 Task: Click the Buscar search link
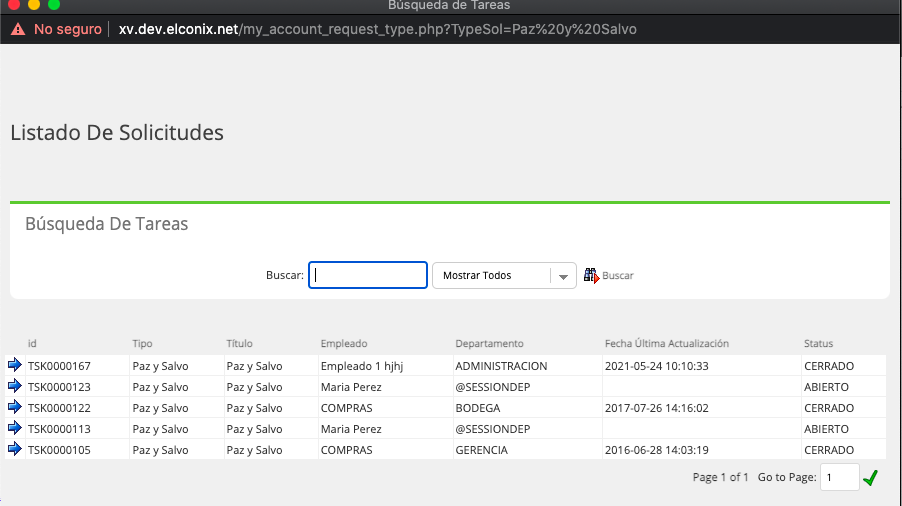coord(617,275)
